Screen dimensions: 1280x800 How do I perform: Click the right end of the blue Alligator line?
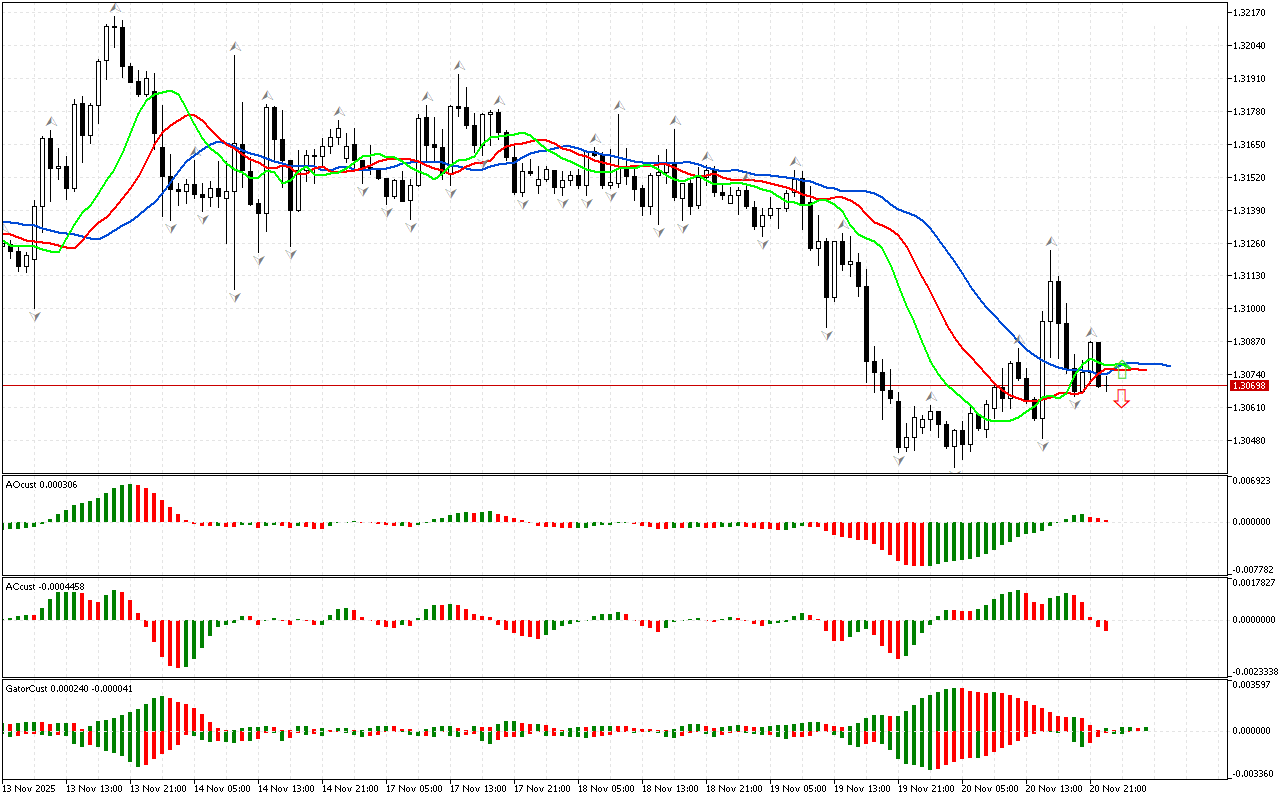[x=1168, y=365]
